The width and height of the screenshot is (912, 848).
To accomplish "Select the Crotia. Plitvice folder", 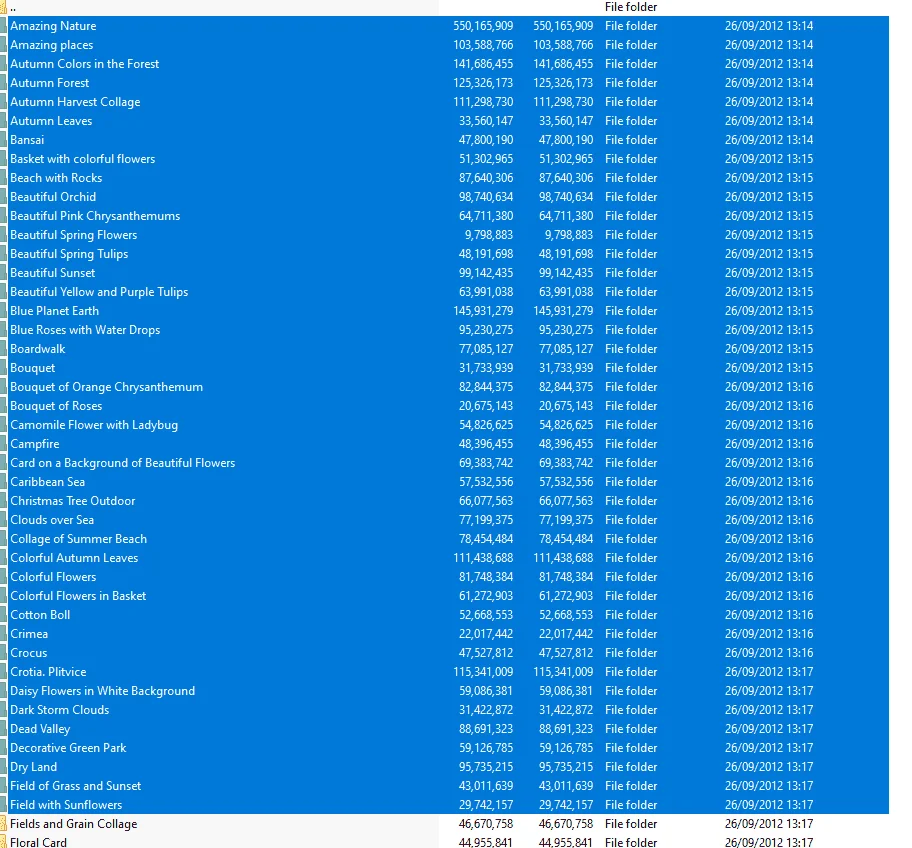I will [48, 672].
